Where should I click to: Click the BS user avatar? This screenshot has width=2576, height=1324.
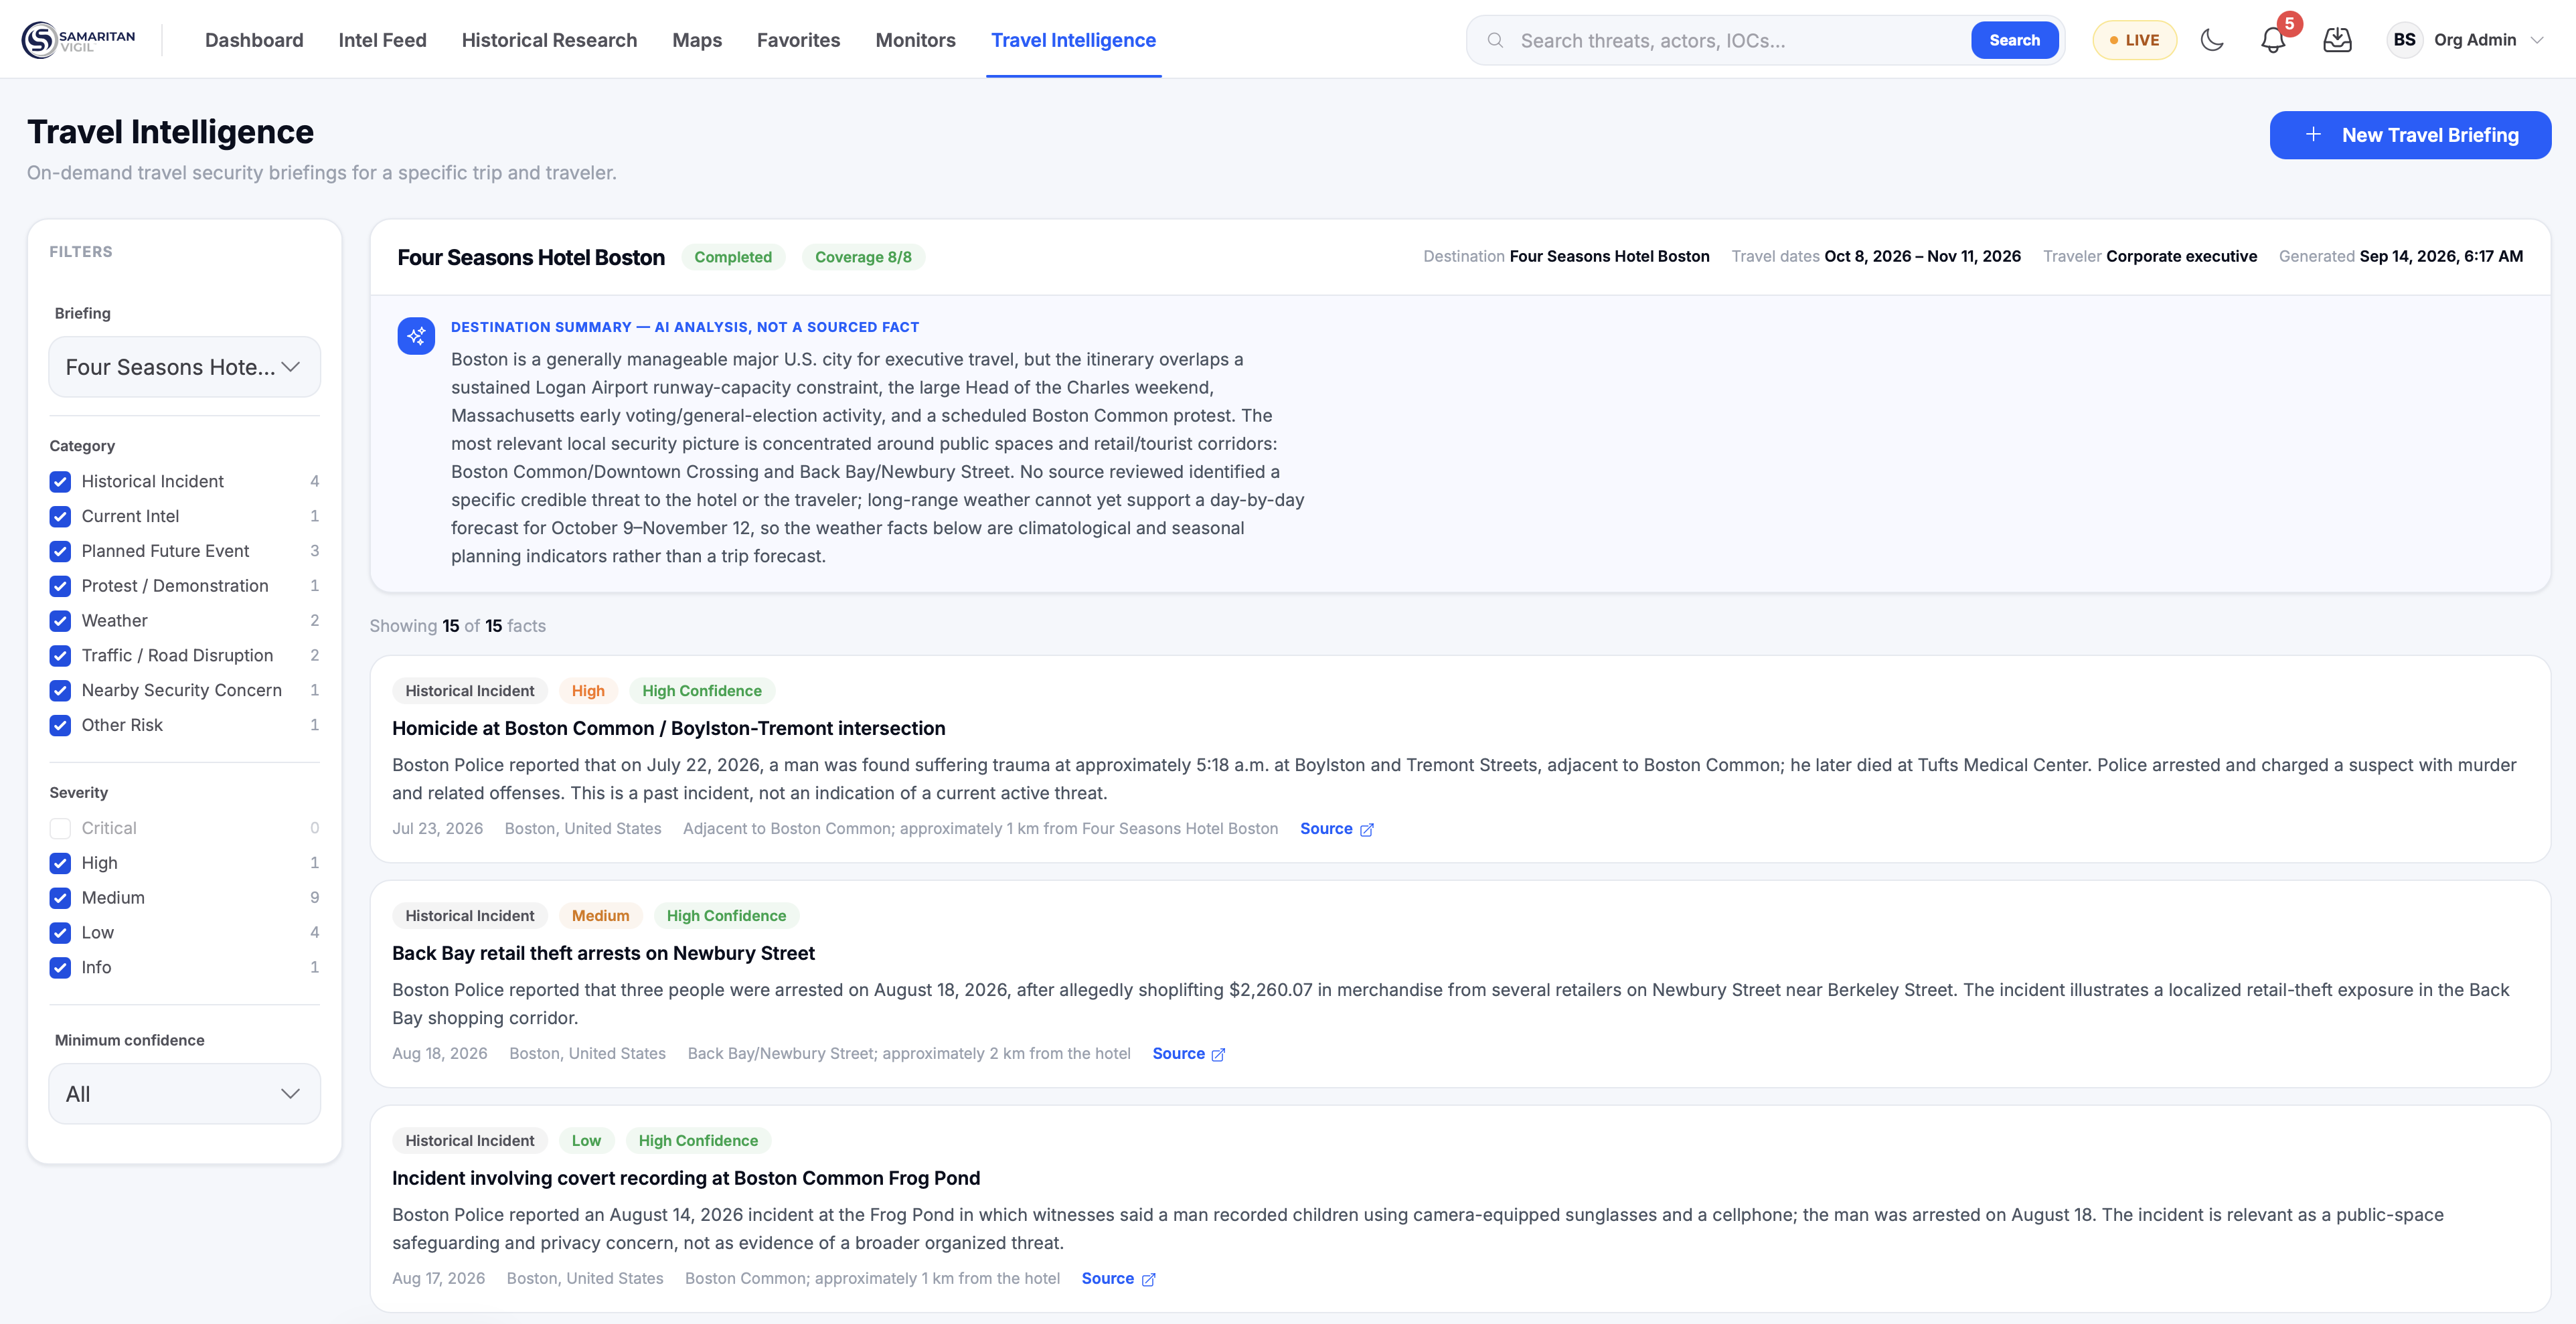click(2404, 40)
